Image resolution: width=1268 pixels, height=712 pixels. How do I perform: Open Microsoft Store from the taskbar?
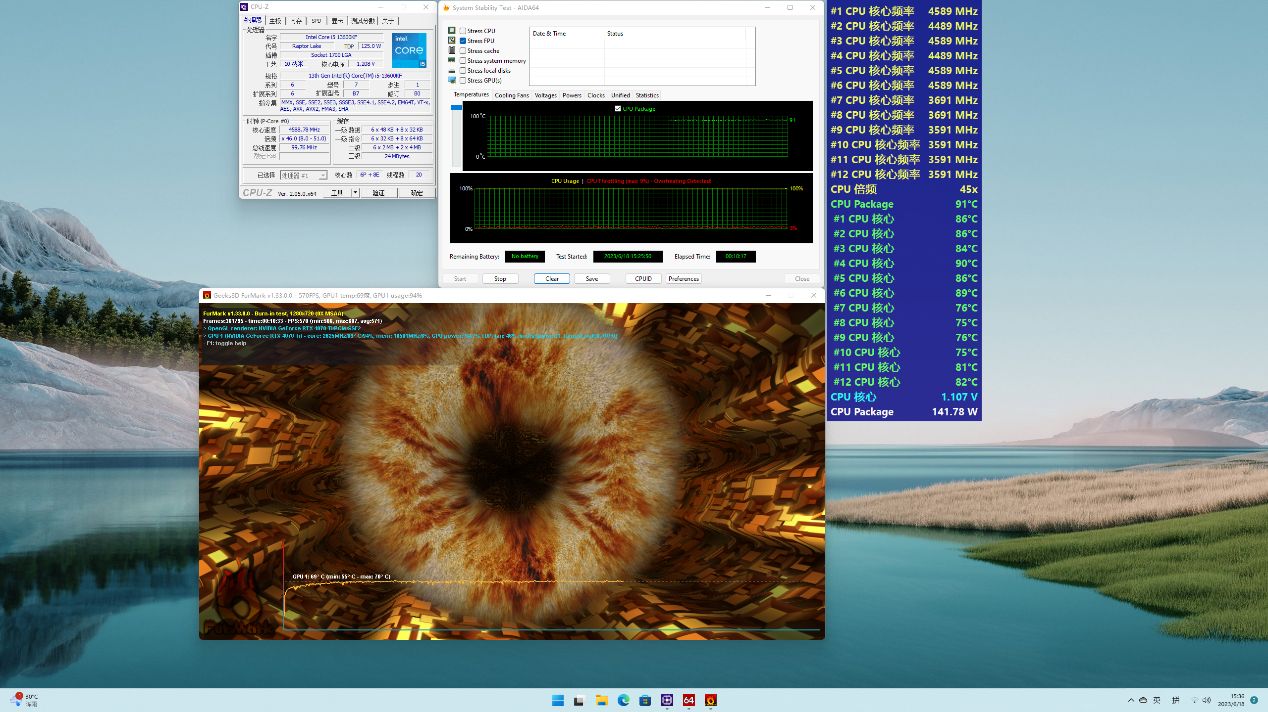[x=645, y=700]
